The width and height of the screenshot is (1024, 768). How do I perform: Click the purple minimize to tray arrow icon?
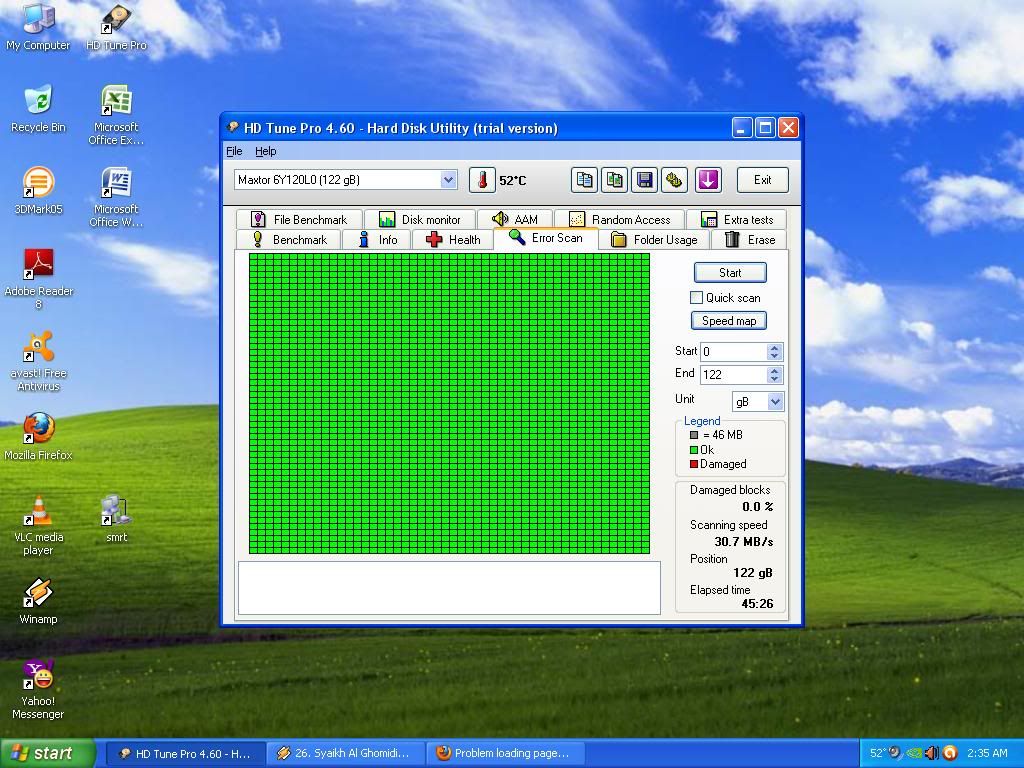(709, 180)
